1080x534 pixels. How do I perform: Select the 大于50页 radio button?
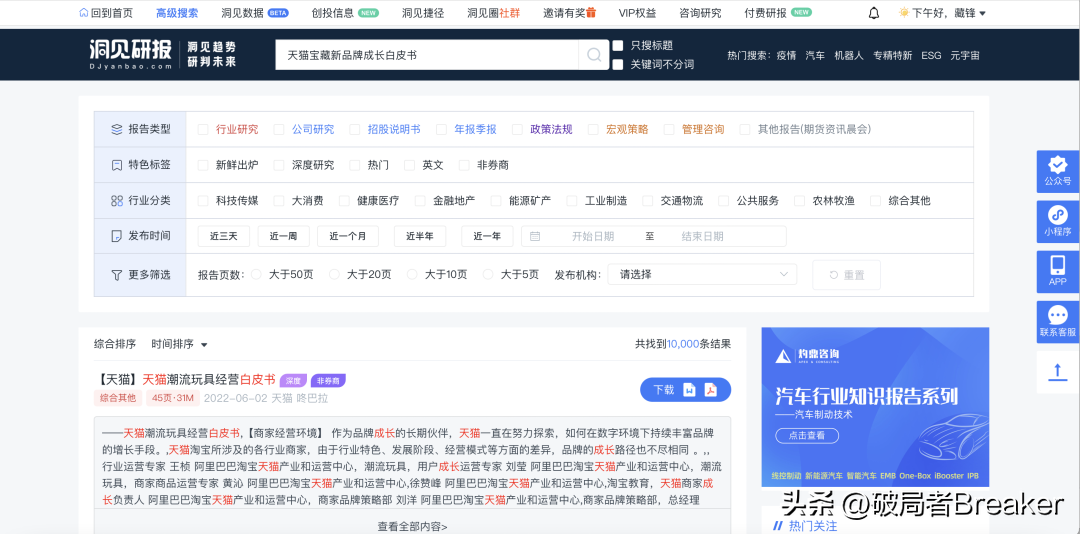click(256, 274)
